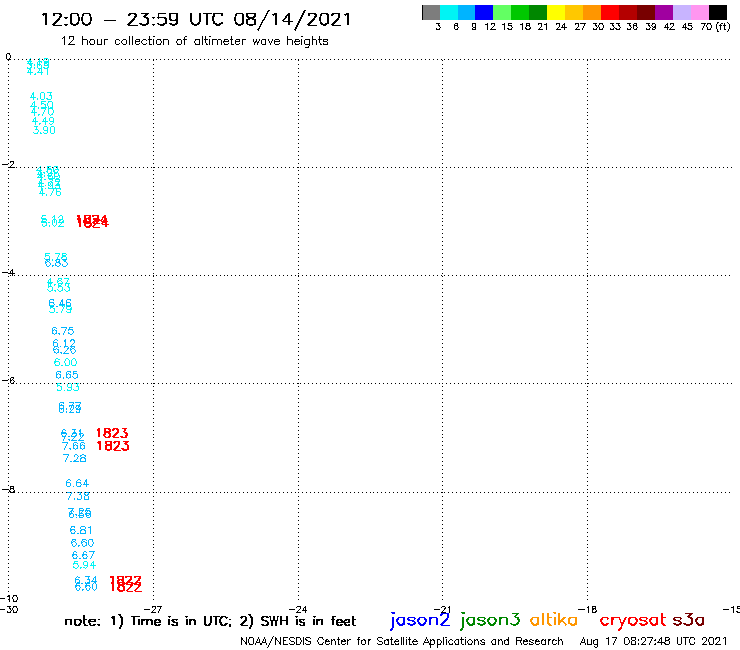Select the dark blue swatch in the color scale
740x650 pixels.
tap(485, 12)
